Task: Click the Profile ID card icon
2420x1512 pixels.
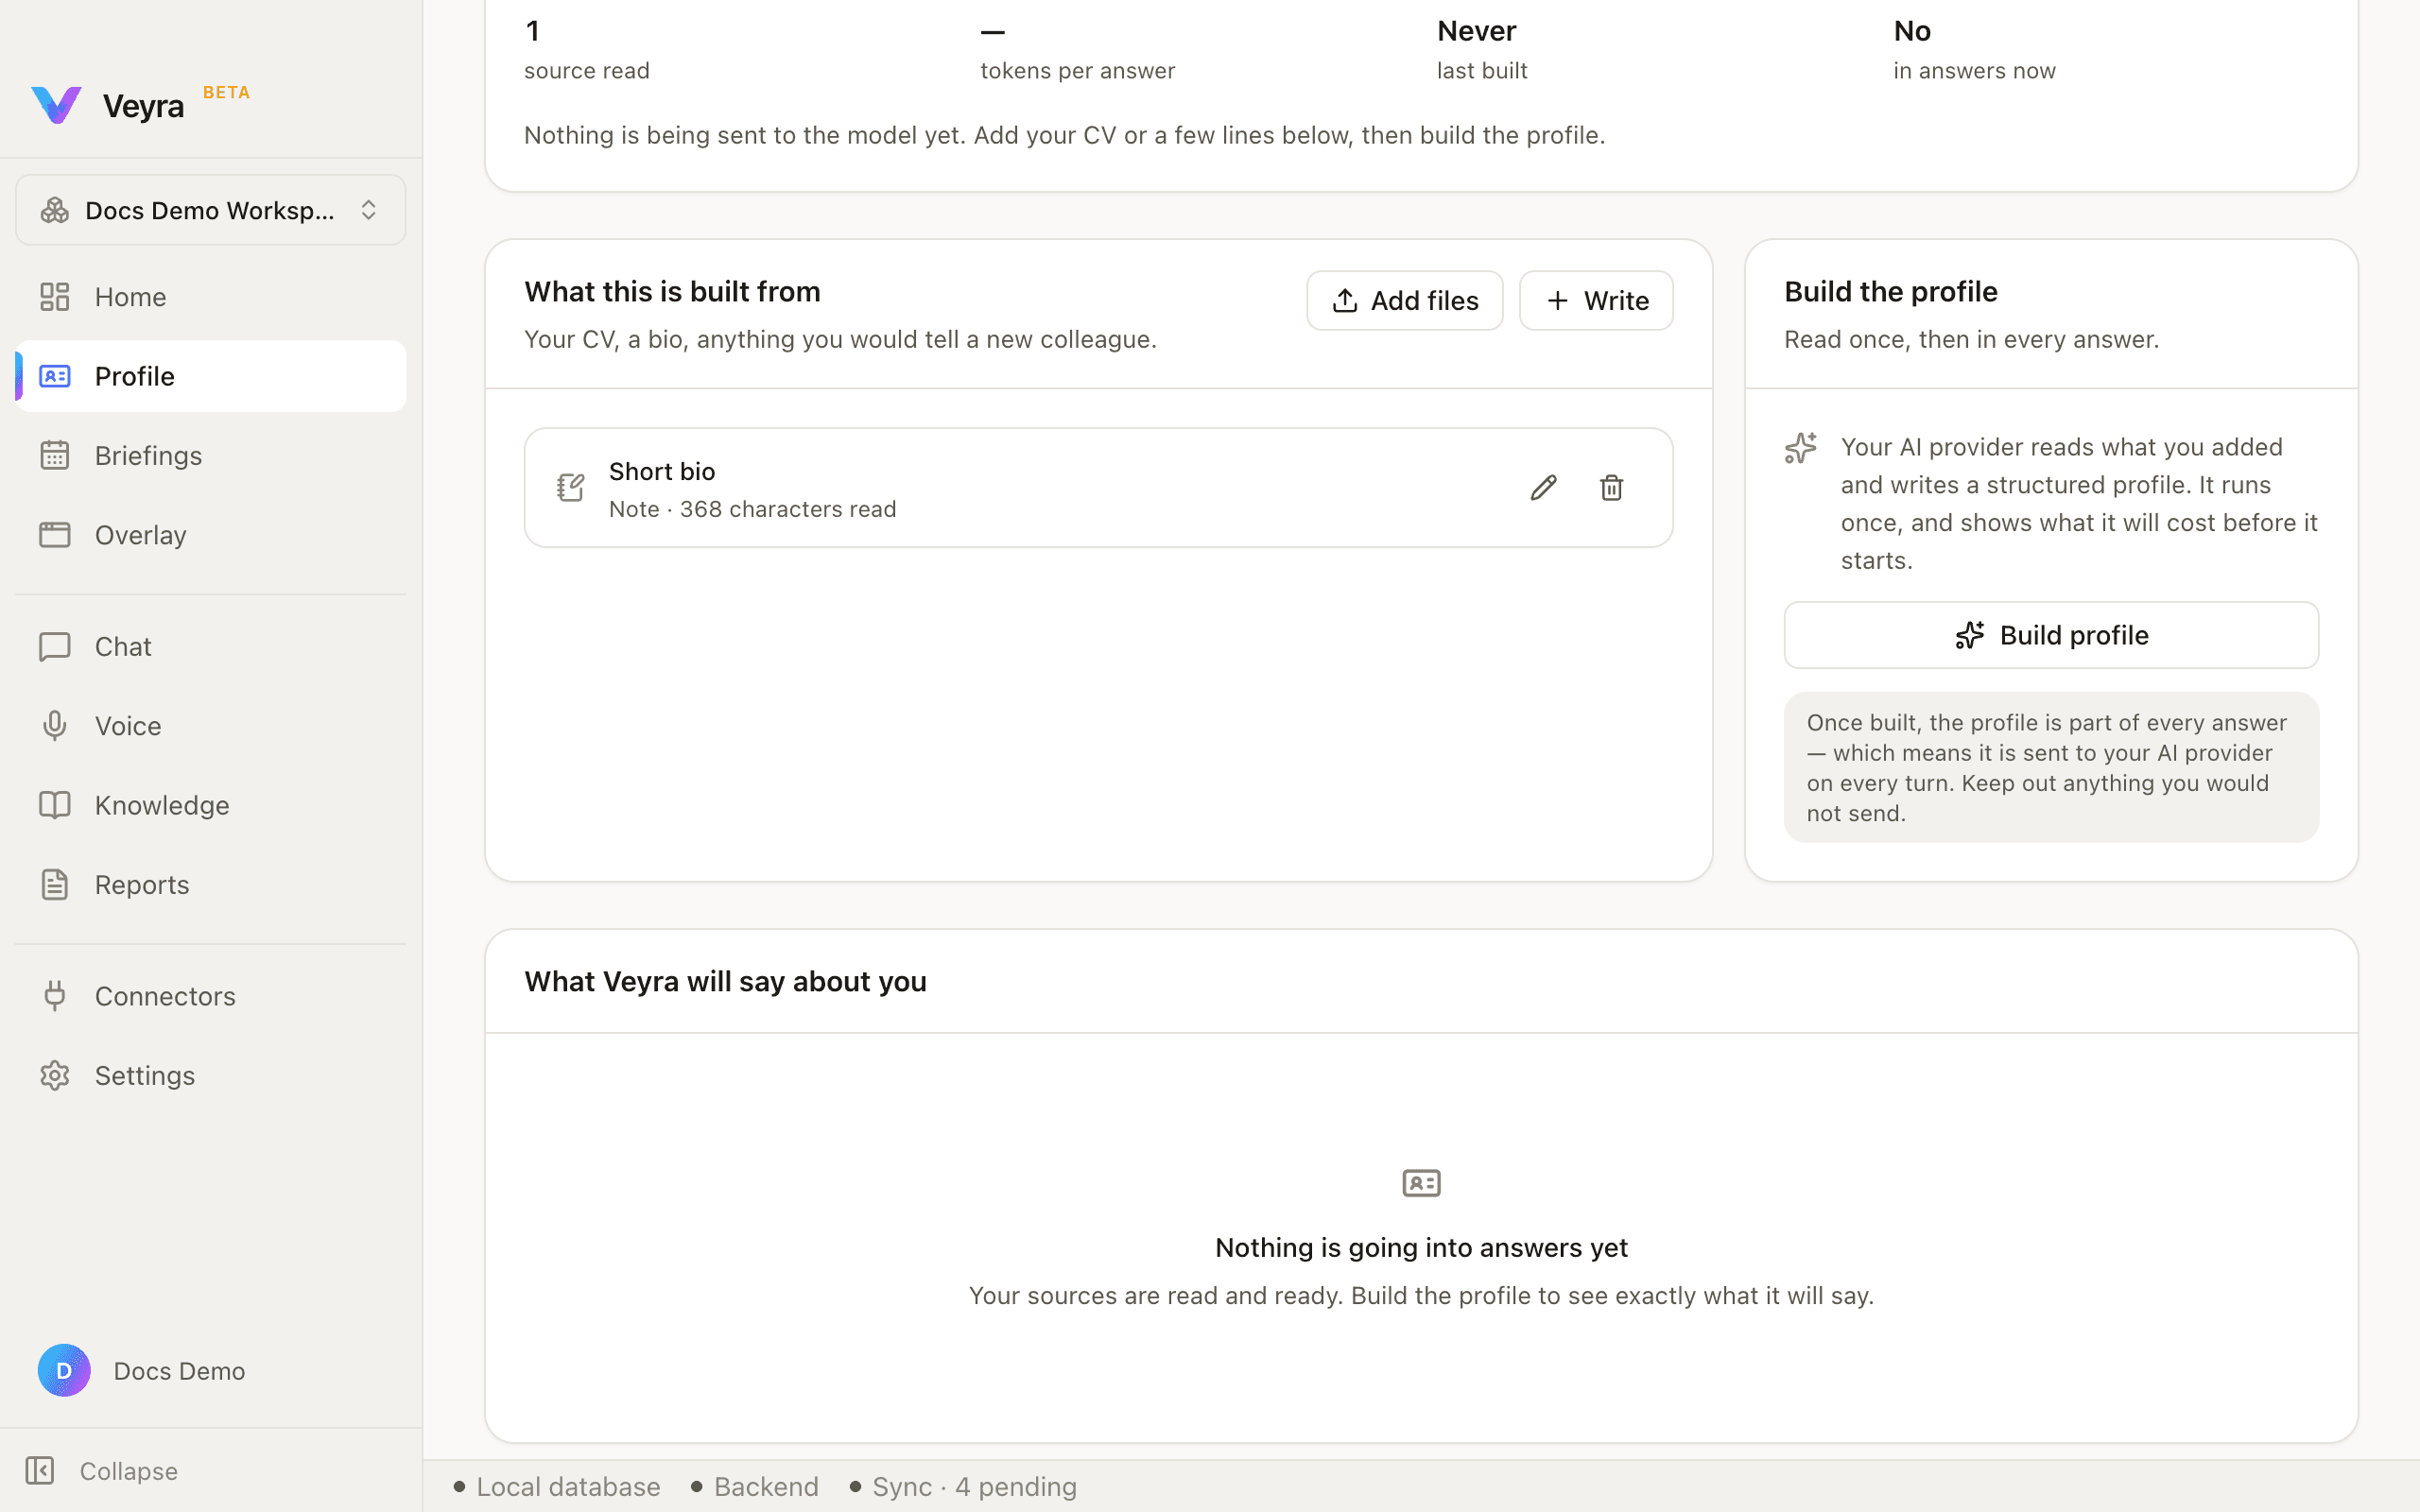Action: coord(54,376)
